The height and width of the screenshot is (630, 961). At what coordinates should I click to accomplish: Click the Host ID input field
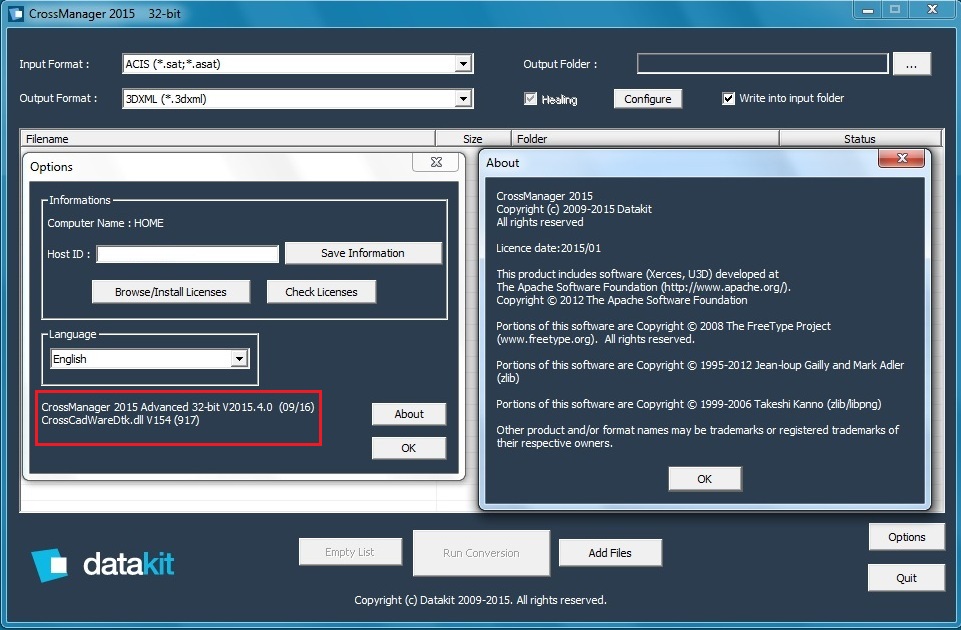[x=188, y=254]
